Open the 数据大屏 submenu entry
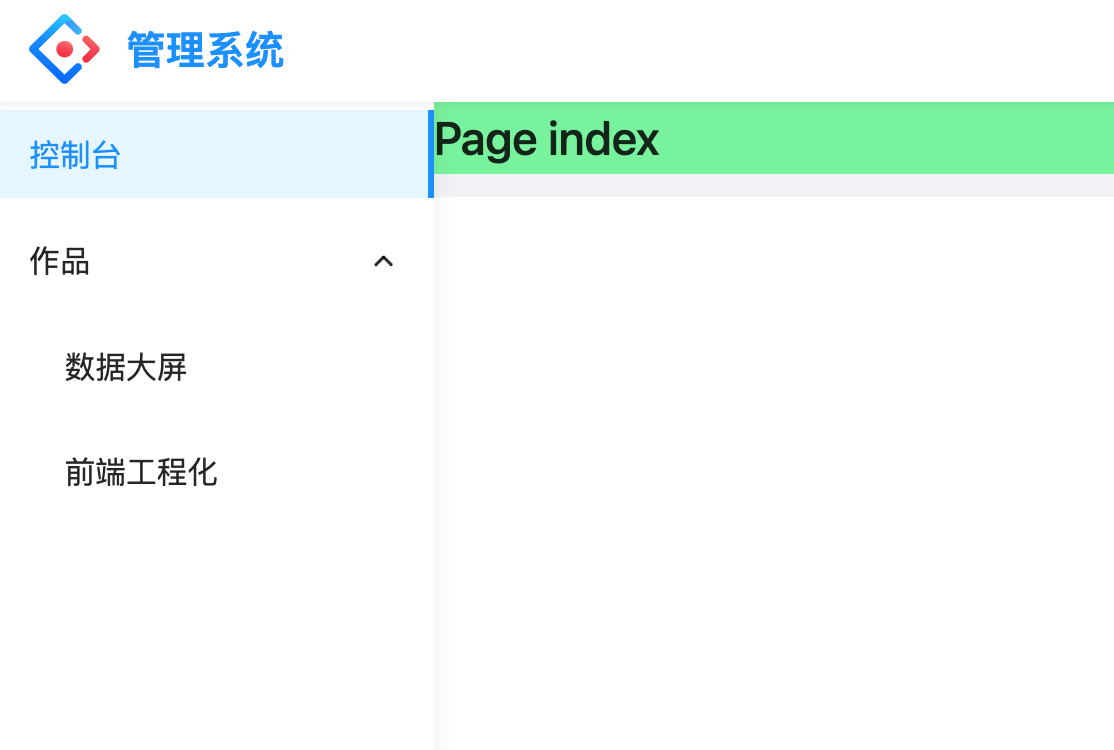 [126, 367]
